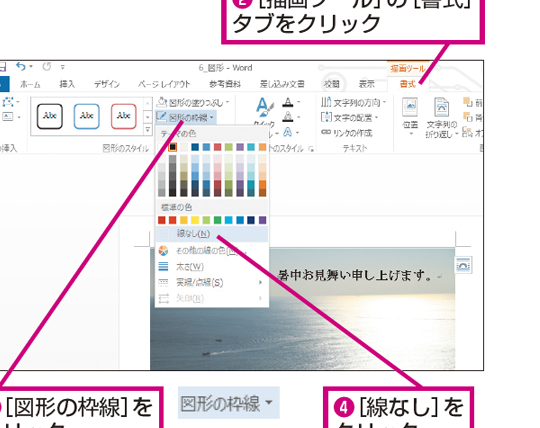
Task: Apply the blue-outlined Abc shape style
Action: pos(86,116)
